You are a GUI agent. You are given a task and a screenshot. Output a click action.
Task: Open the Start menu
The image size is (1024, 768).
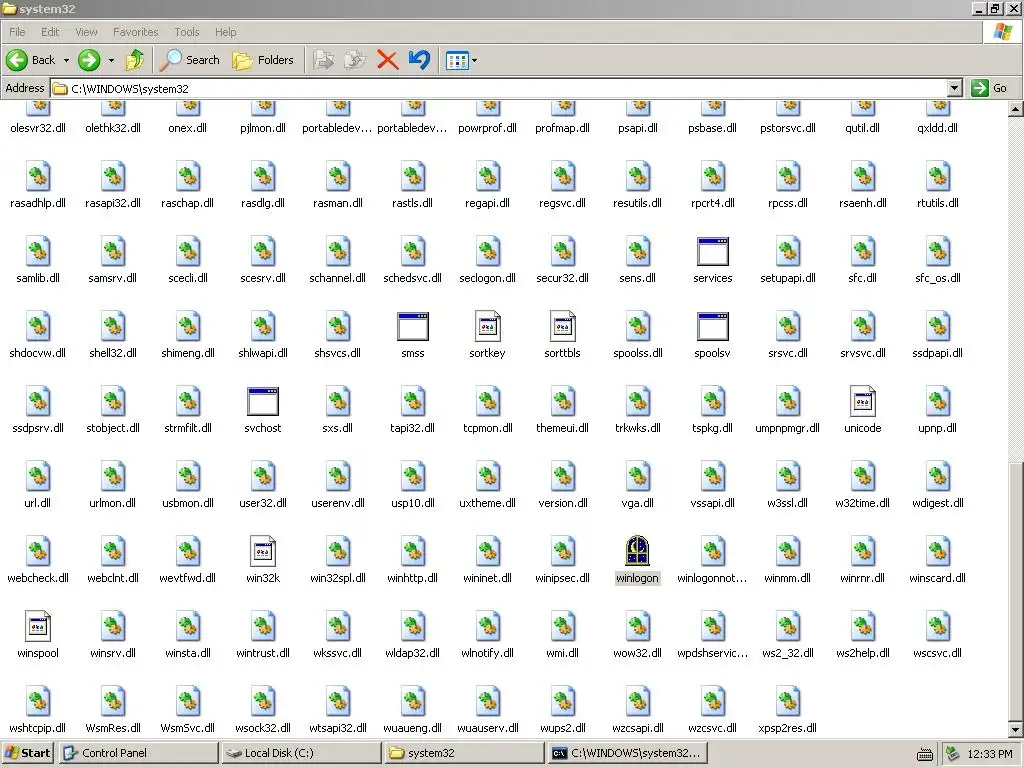click(x=27, y=753)
